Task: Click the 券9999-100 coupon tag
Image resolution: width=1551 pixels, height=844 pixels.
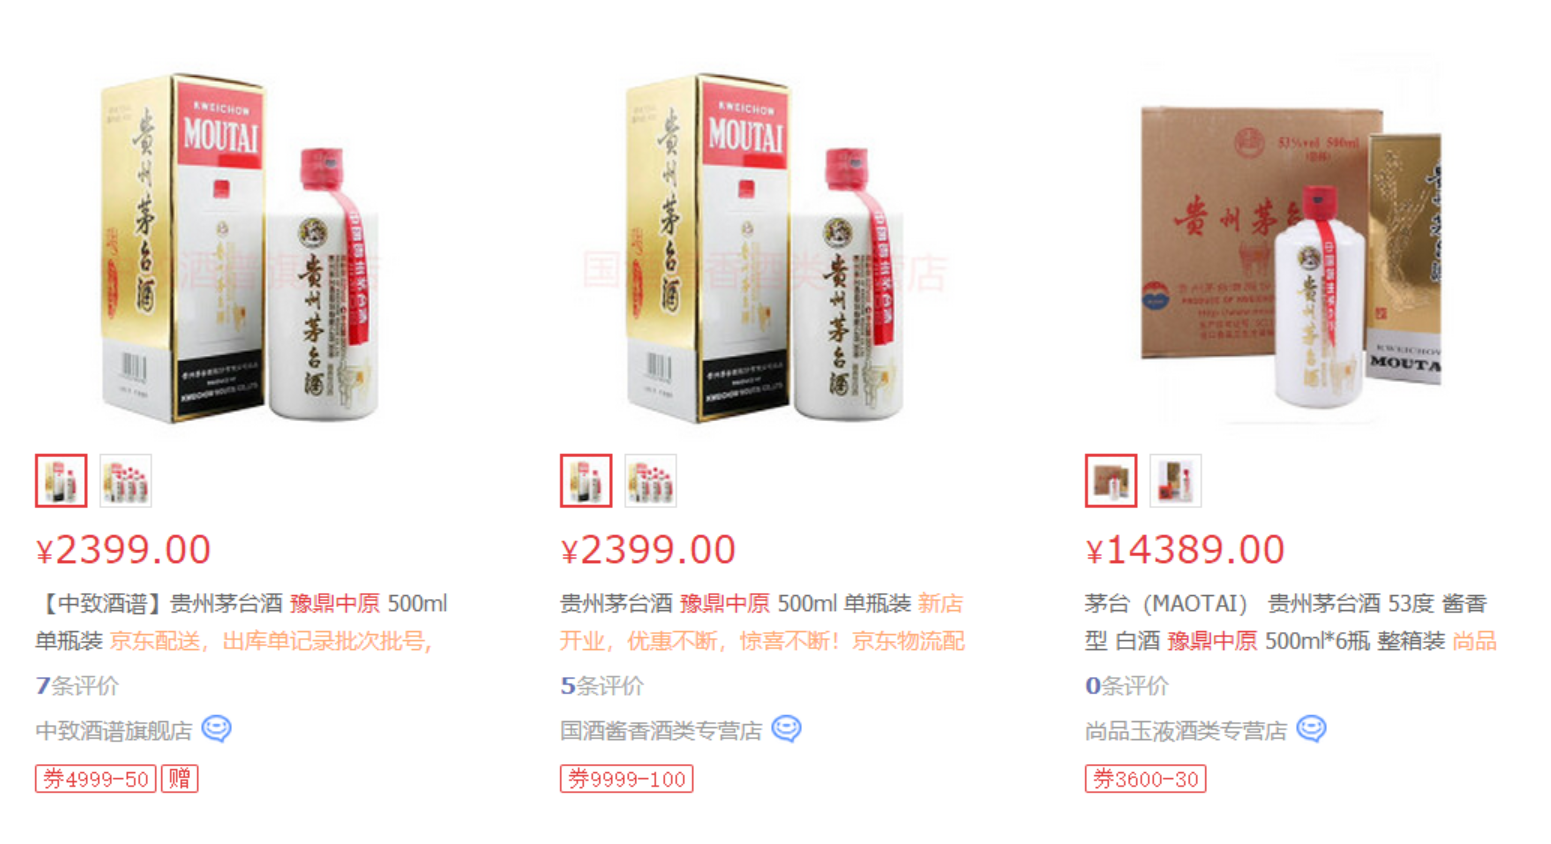Action: (627, 779)
